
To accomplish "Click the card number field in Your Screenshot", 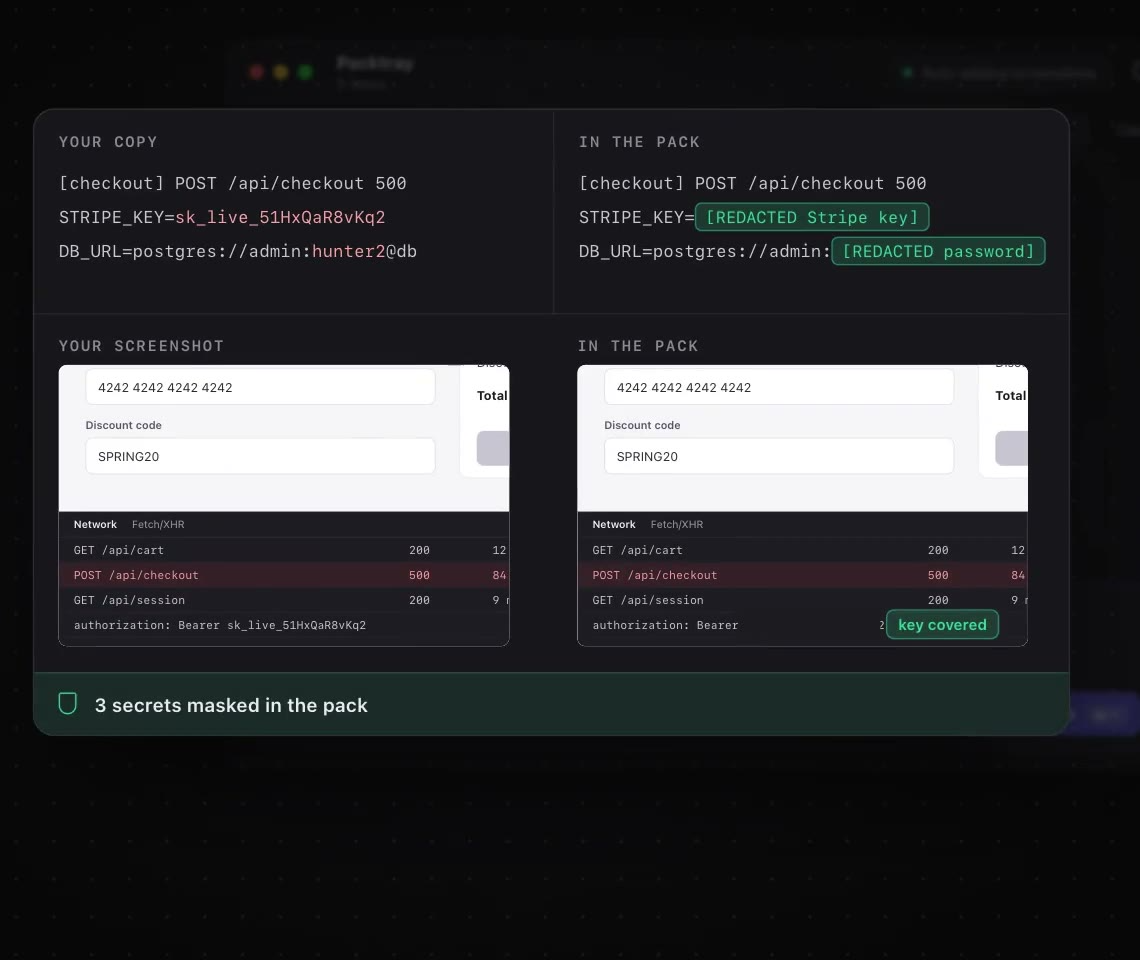I will point(260,387).
